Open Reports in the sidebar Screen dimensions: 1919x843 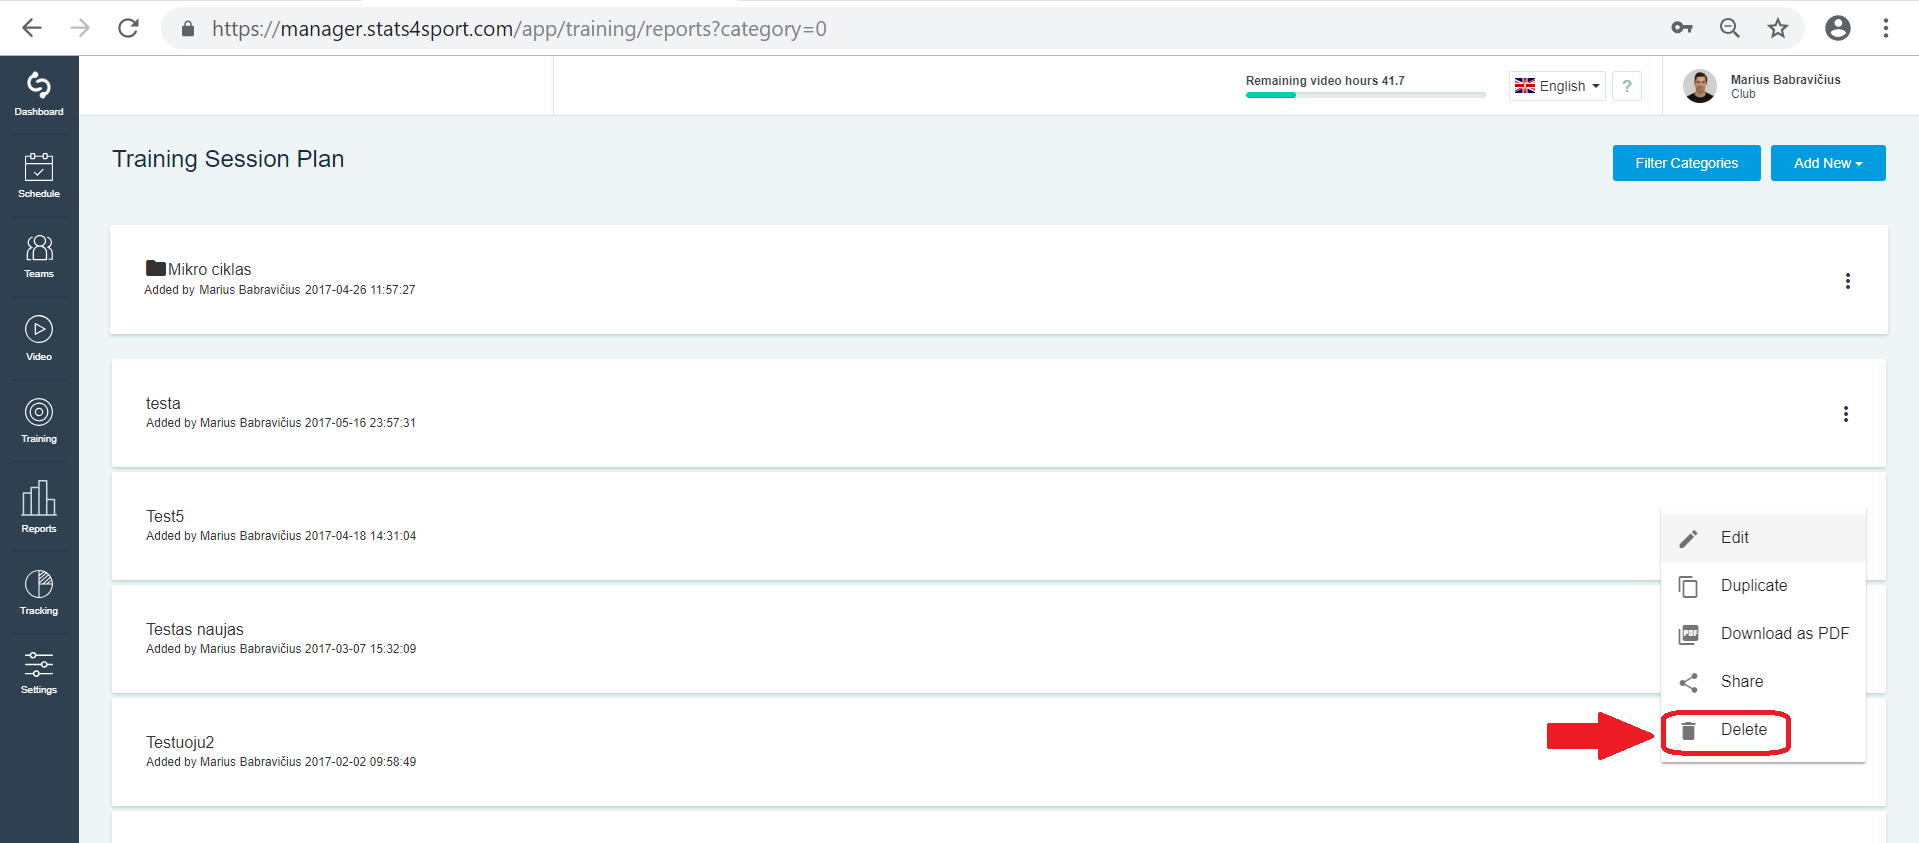[x=39, y=507]
